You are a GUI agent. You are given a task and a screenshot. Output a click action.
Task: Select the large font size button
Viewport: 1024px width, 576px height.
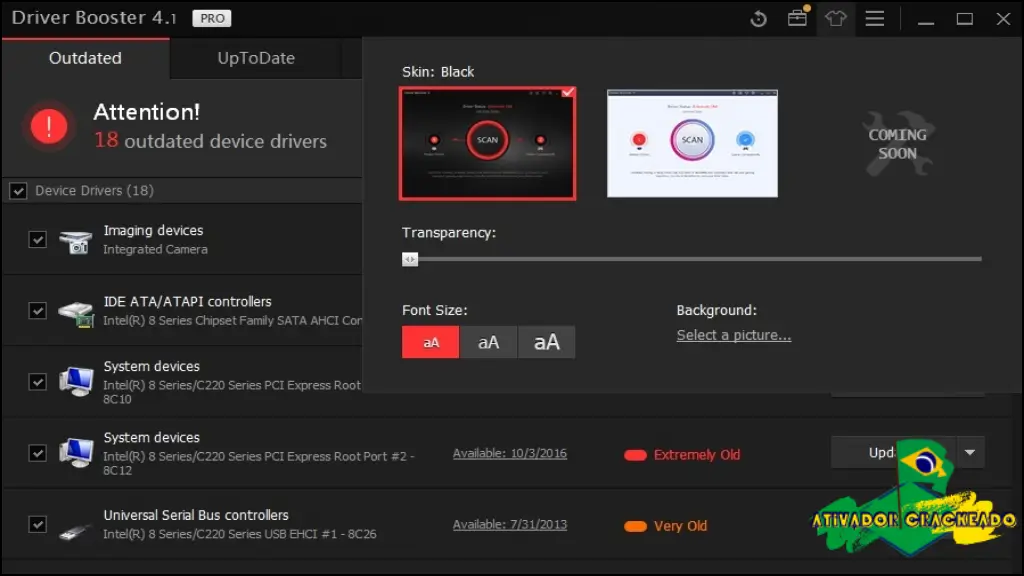(x=547, y=342)
